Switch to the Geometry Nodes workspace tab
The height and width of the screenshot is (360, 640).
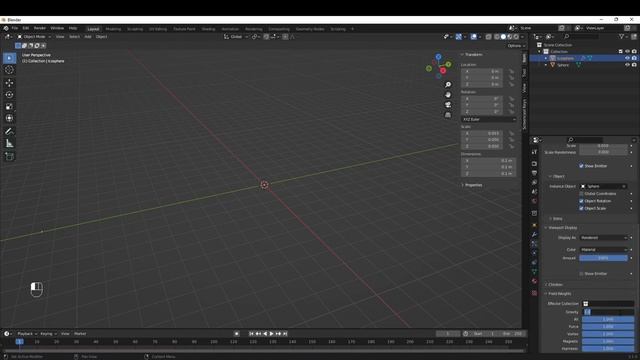(x=310, y=29)
